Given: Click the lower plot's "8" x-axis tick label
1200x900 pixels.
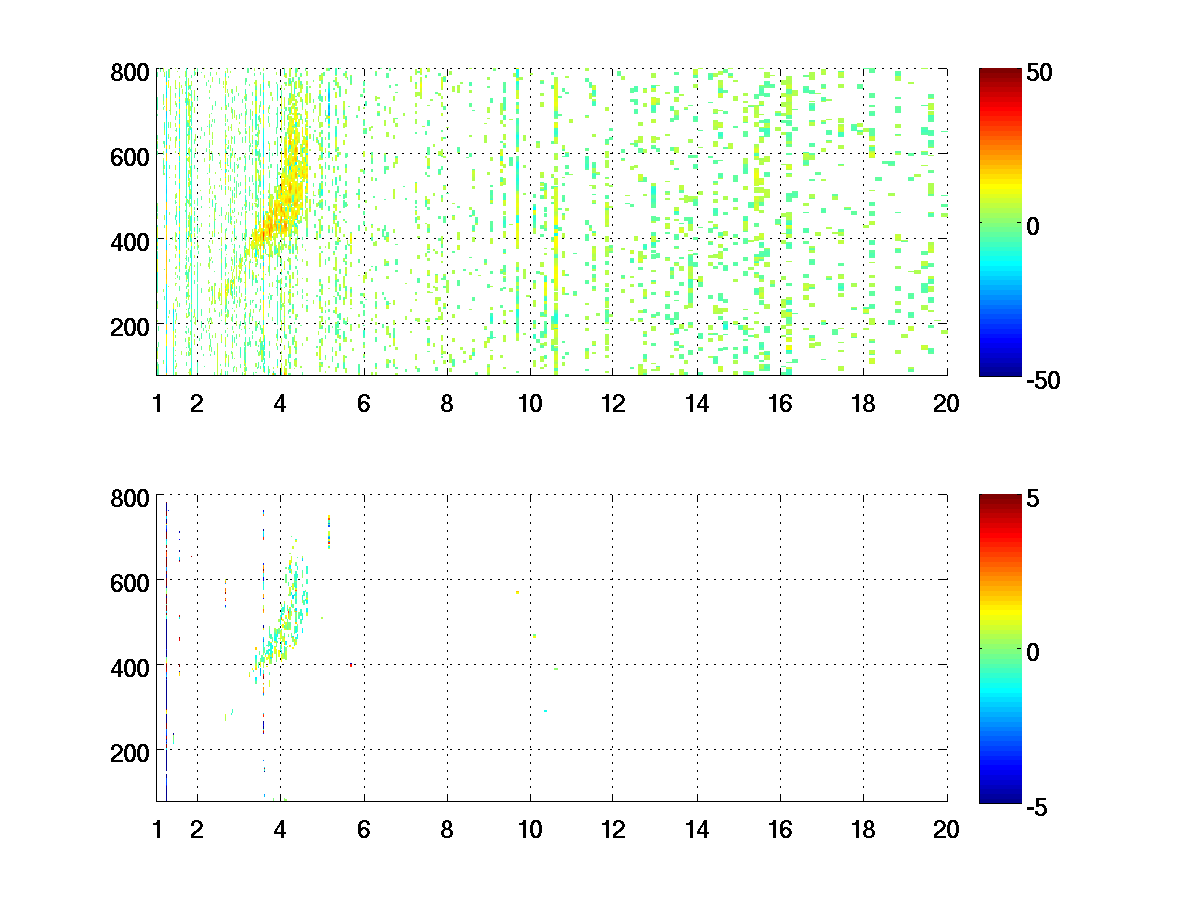Looking at the screenshot, I should click(x=447, y=830).
